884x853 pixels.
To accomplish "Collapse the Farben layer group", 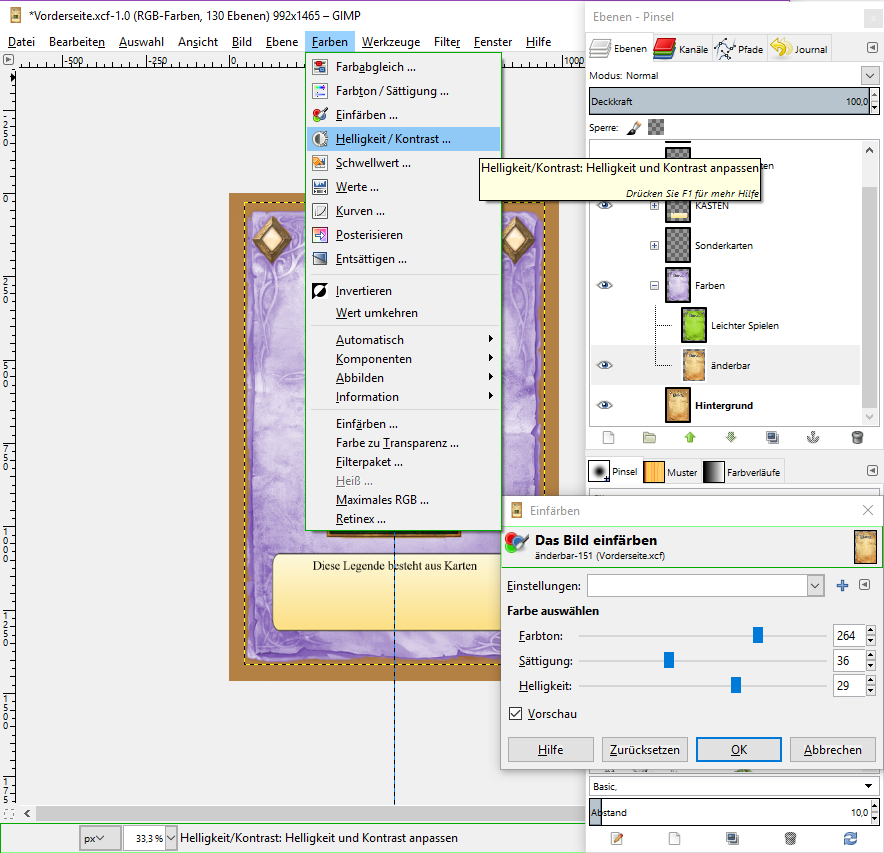I will [654, 285].
